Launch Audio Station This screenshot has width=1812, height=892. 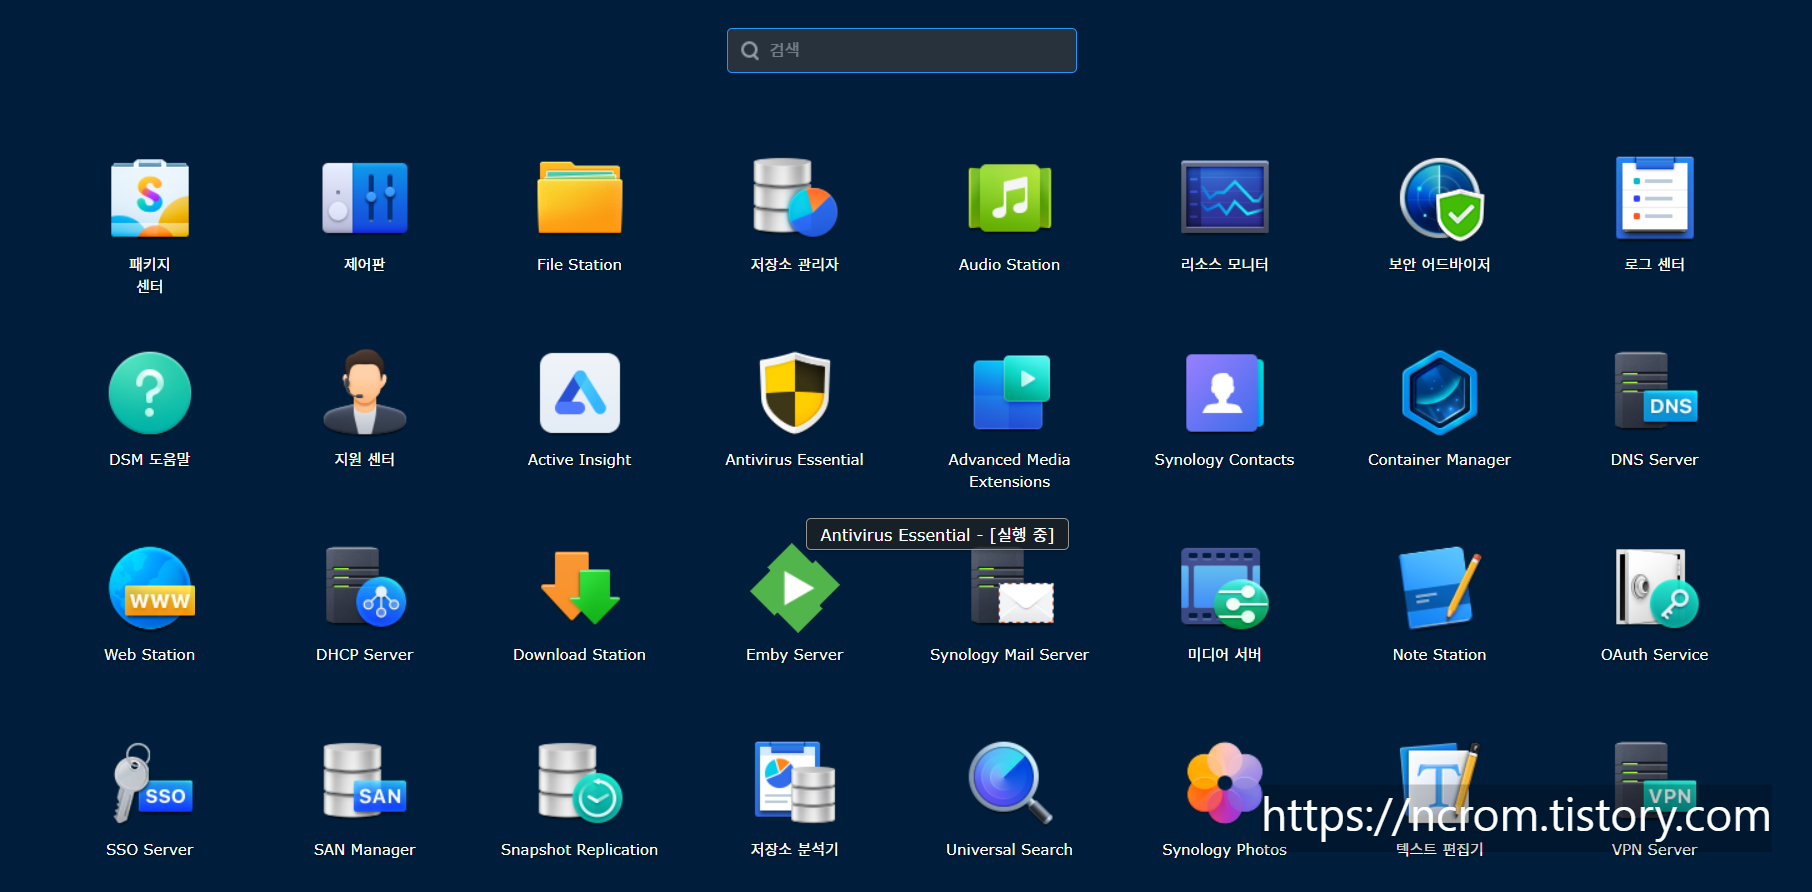[1010, 198]
